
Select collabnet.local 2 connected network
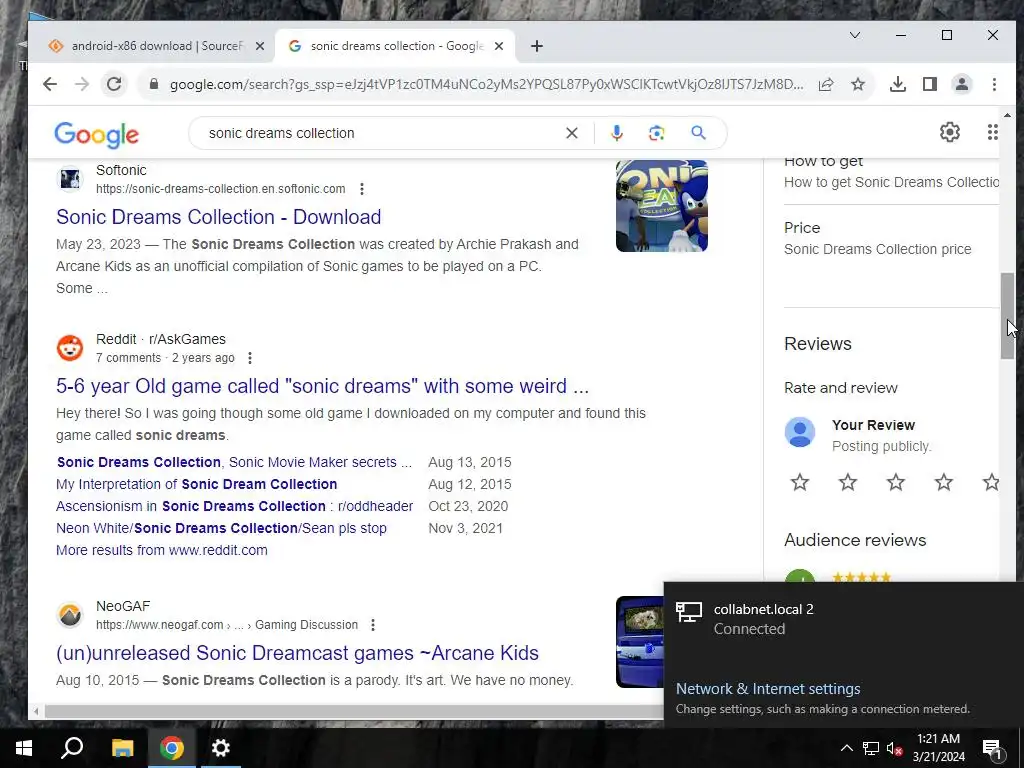pos(843,619)
